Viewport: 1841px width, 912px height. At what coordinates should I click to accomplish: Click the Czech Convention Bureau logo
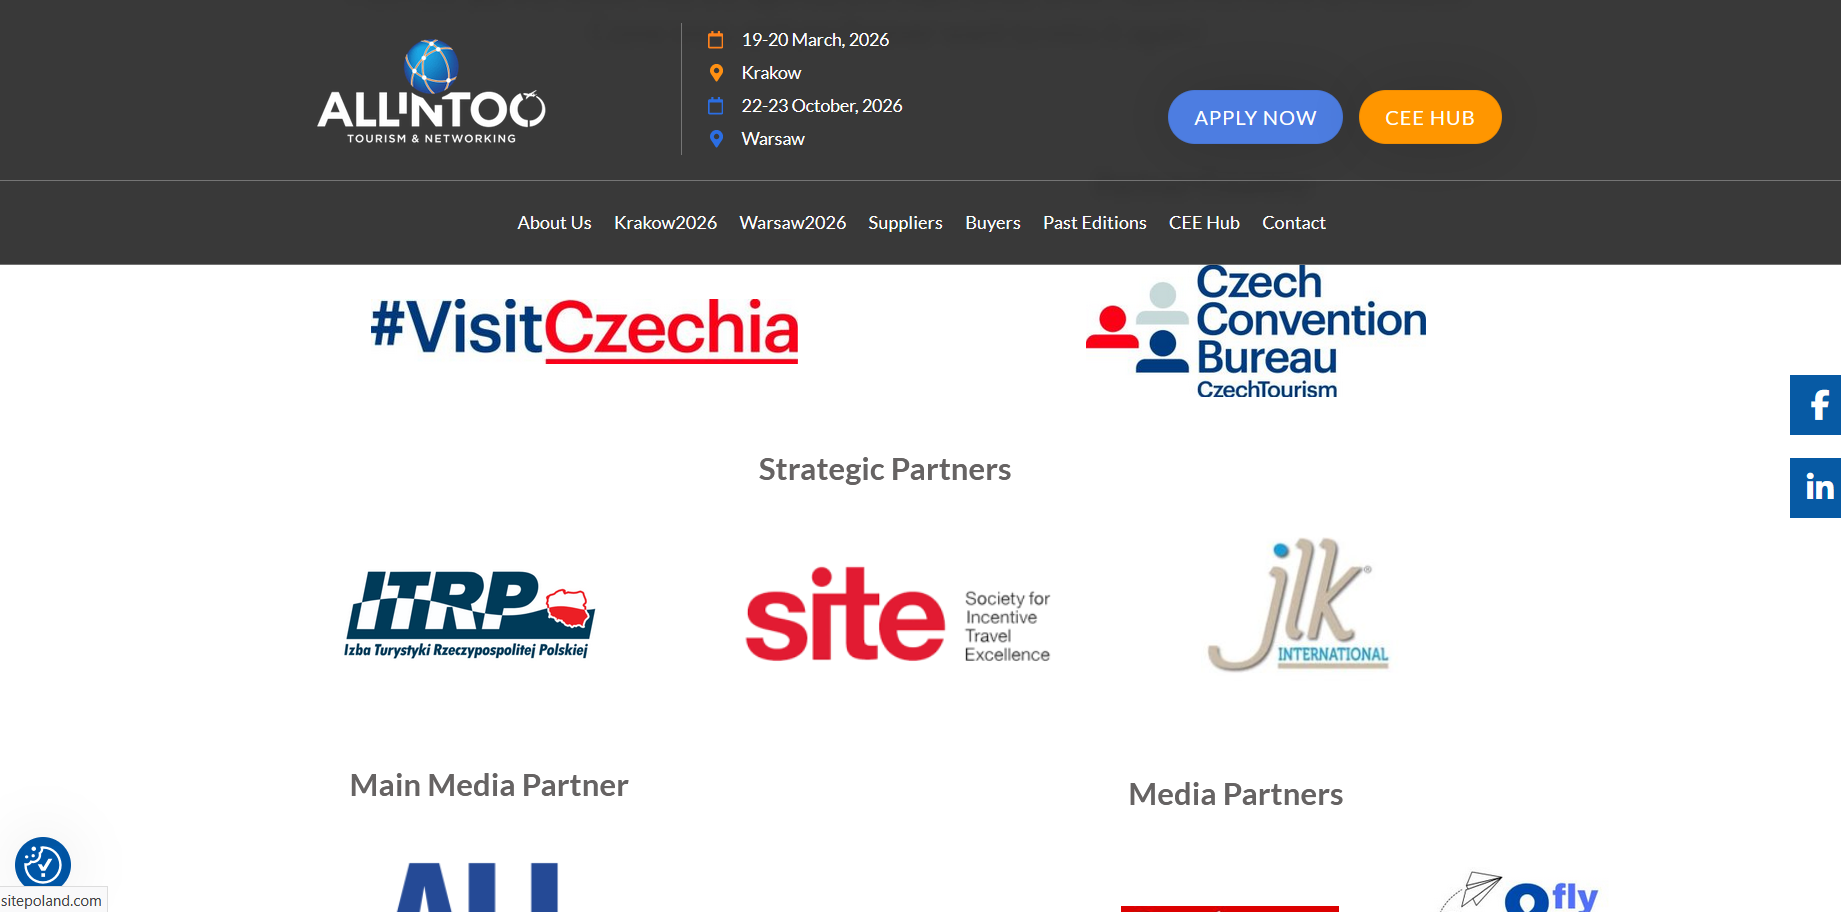1256,333
